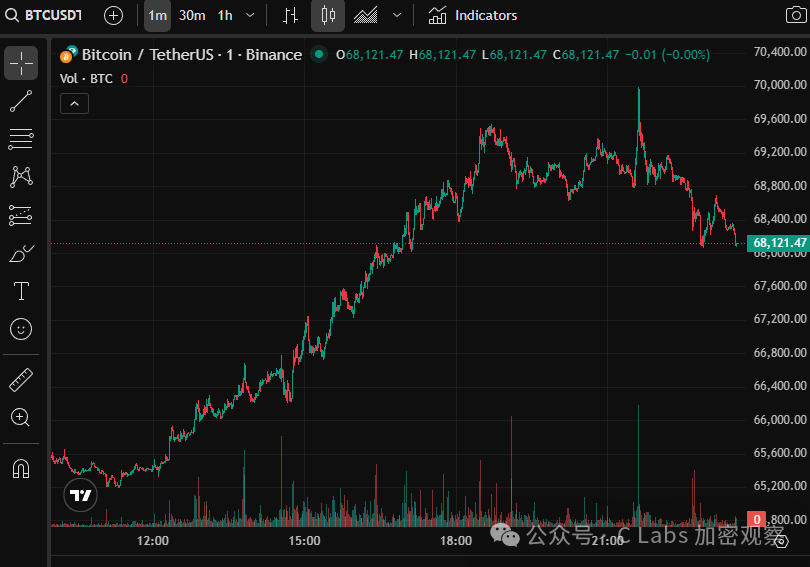Open the Indicators menu
Viewport: 810px width, 567px height.
click(x=473, y=15)
